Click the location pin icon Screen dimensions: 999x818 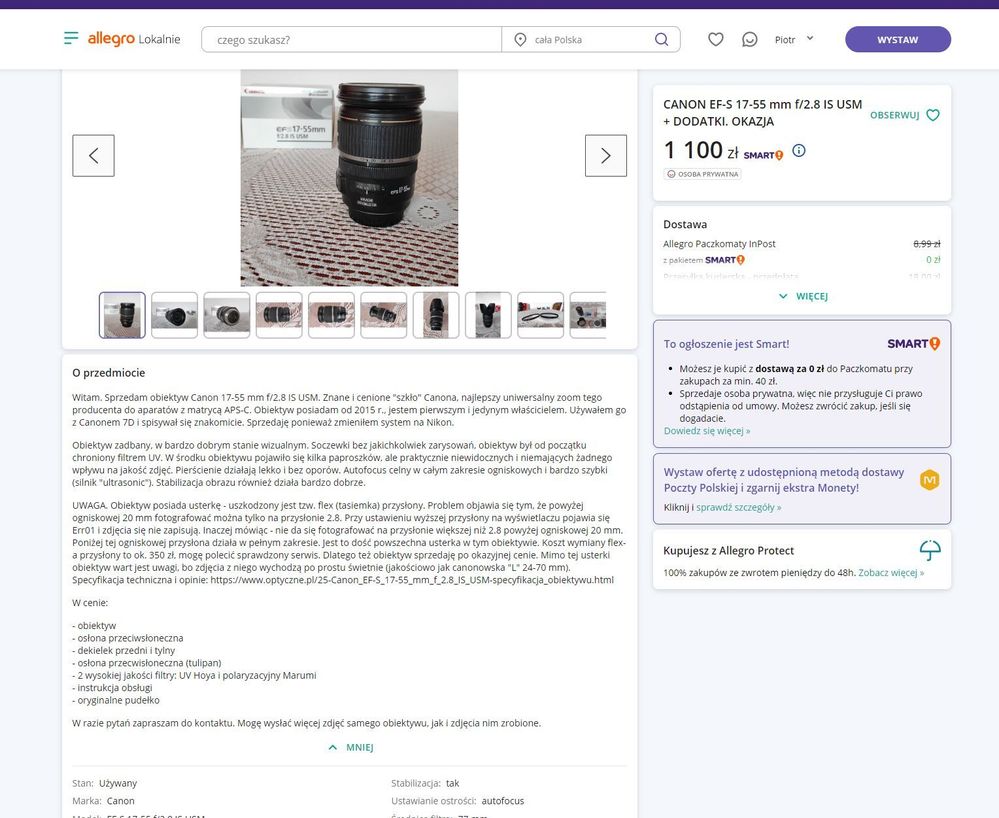pos(520,40)
